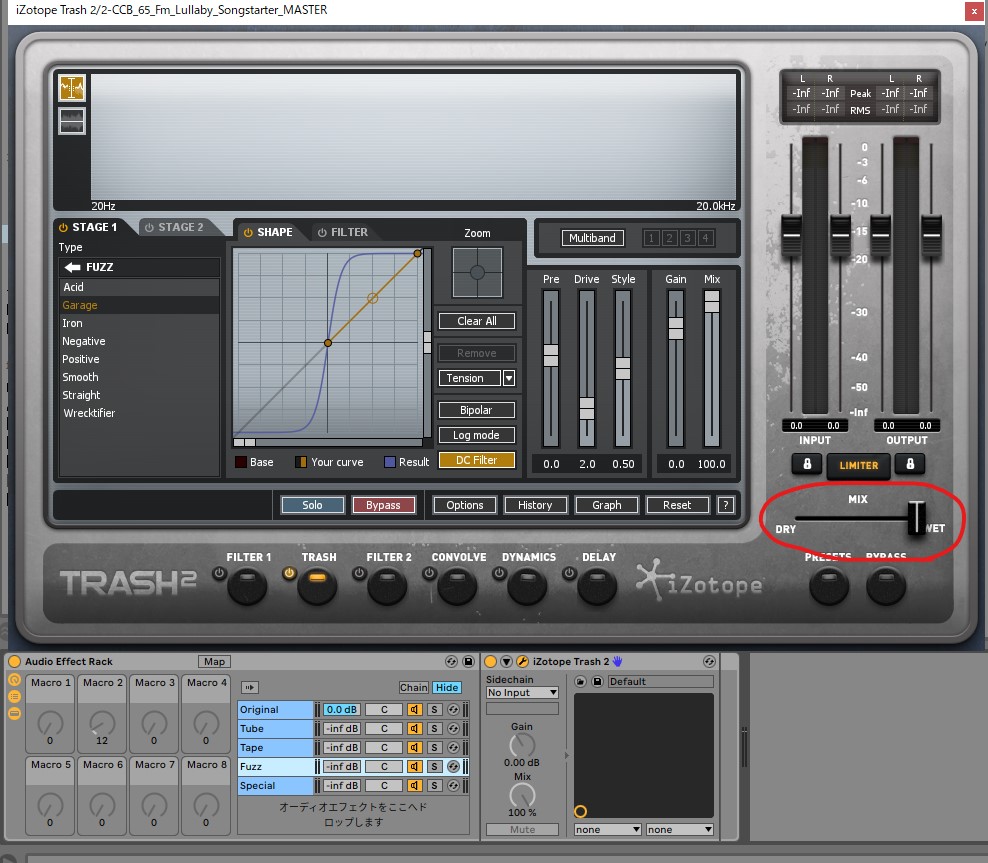Enable Log mode
988x863 pixels.
(476, 435)
